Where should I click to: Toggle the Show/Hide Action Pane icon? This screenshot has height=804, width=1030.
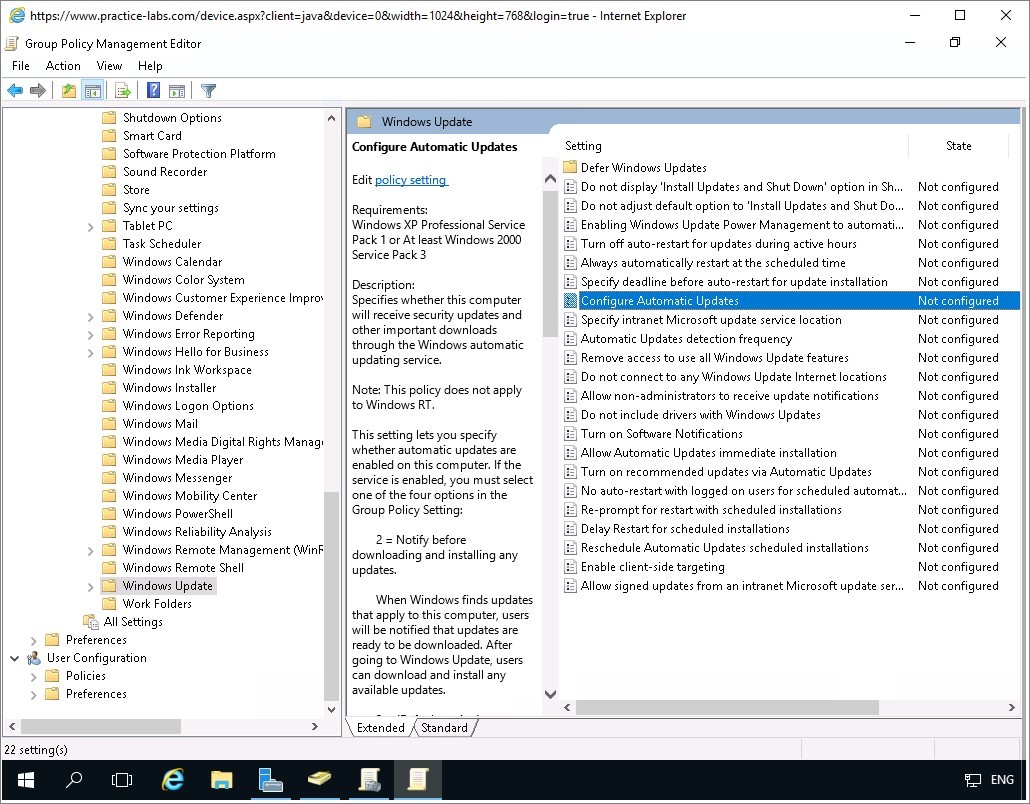point(176,91)
